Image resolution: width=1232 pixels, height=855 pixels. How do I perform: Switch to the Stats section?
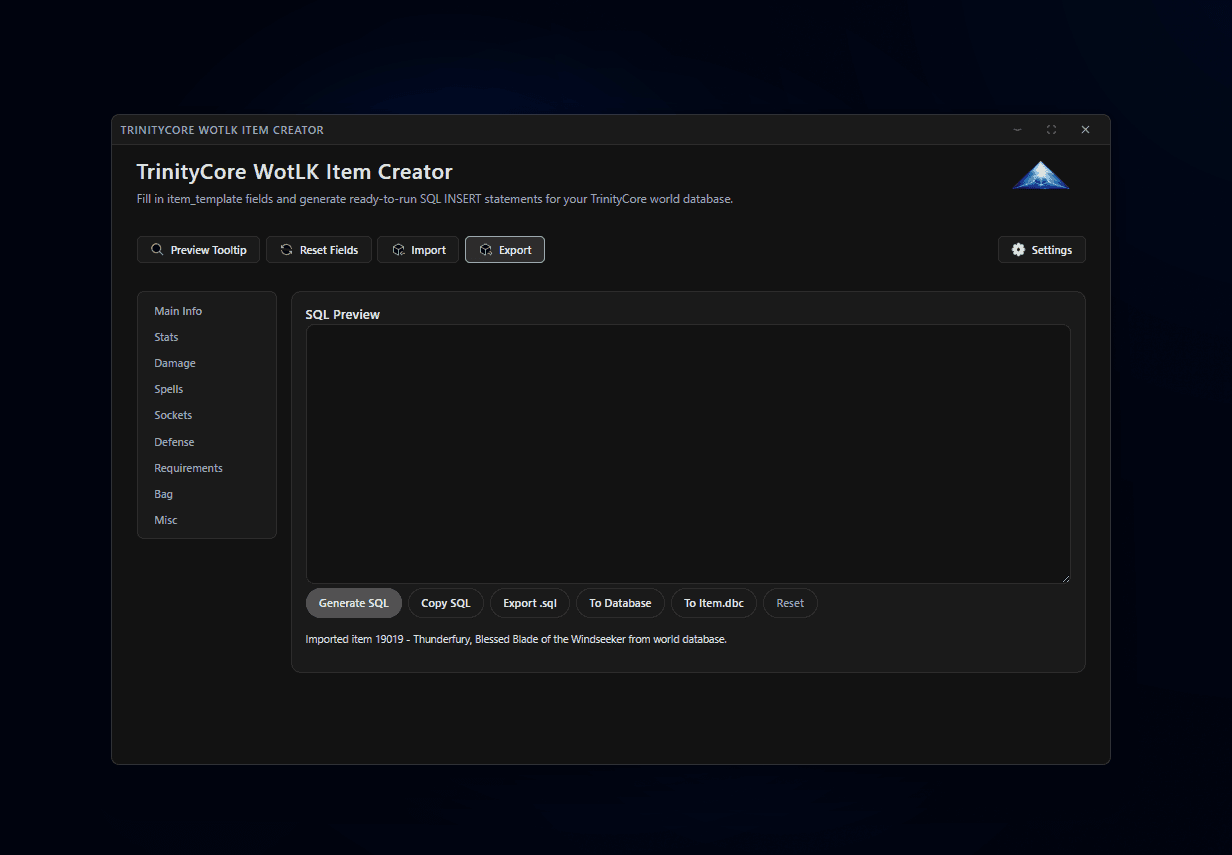coord(166,337)
